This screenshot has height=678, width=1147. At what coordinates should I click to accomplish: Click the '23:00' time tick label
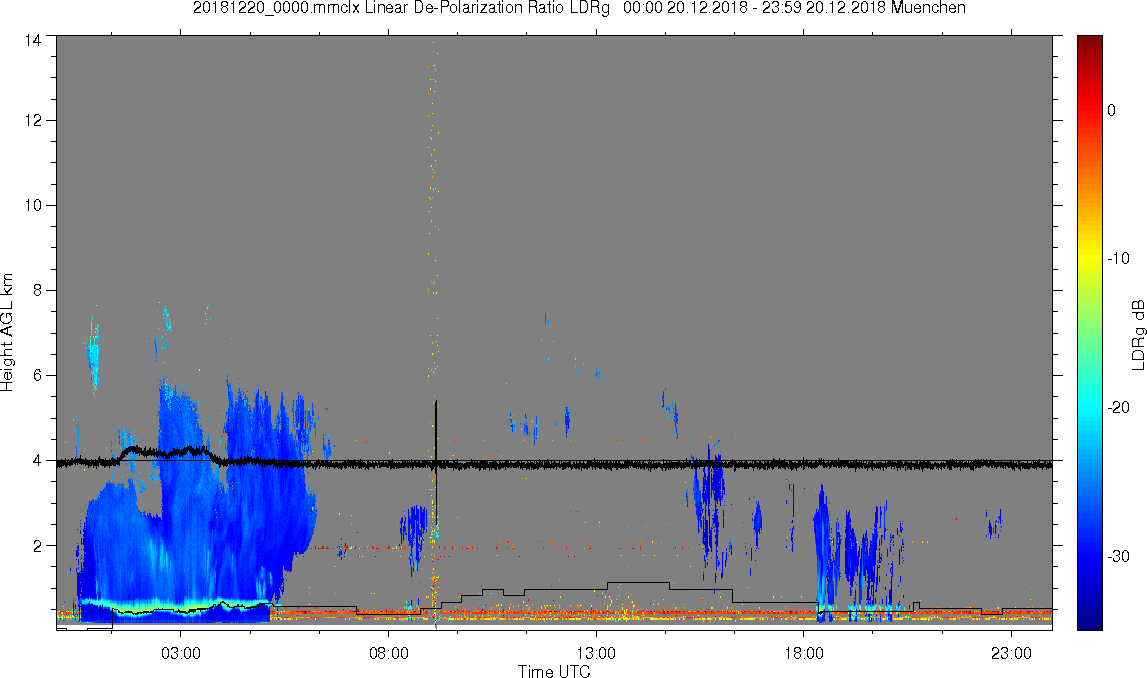1012,653
